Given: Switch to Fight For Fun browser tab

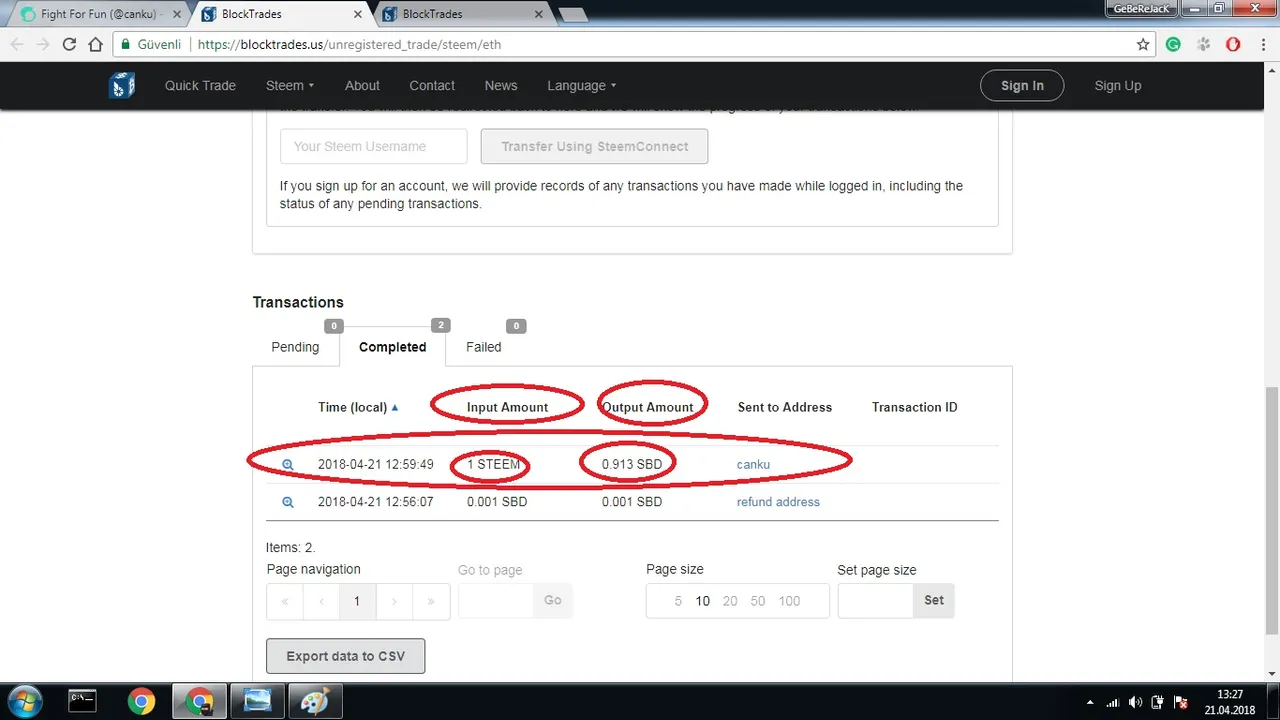Looking at the screenshot, I should click(x=98, y=14).
